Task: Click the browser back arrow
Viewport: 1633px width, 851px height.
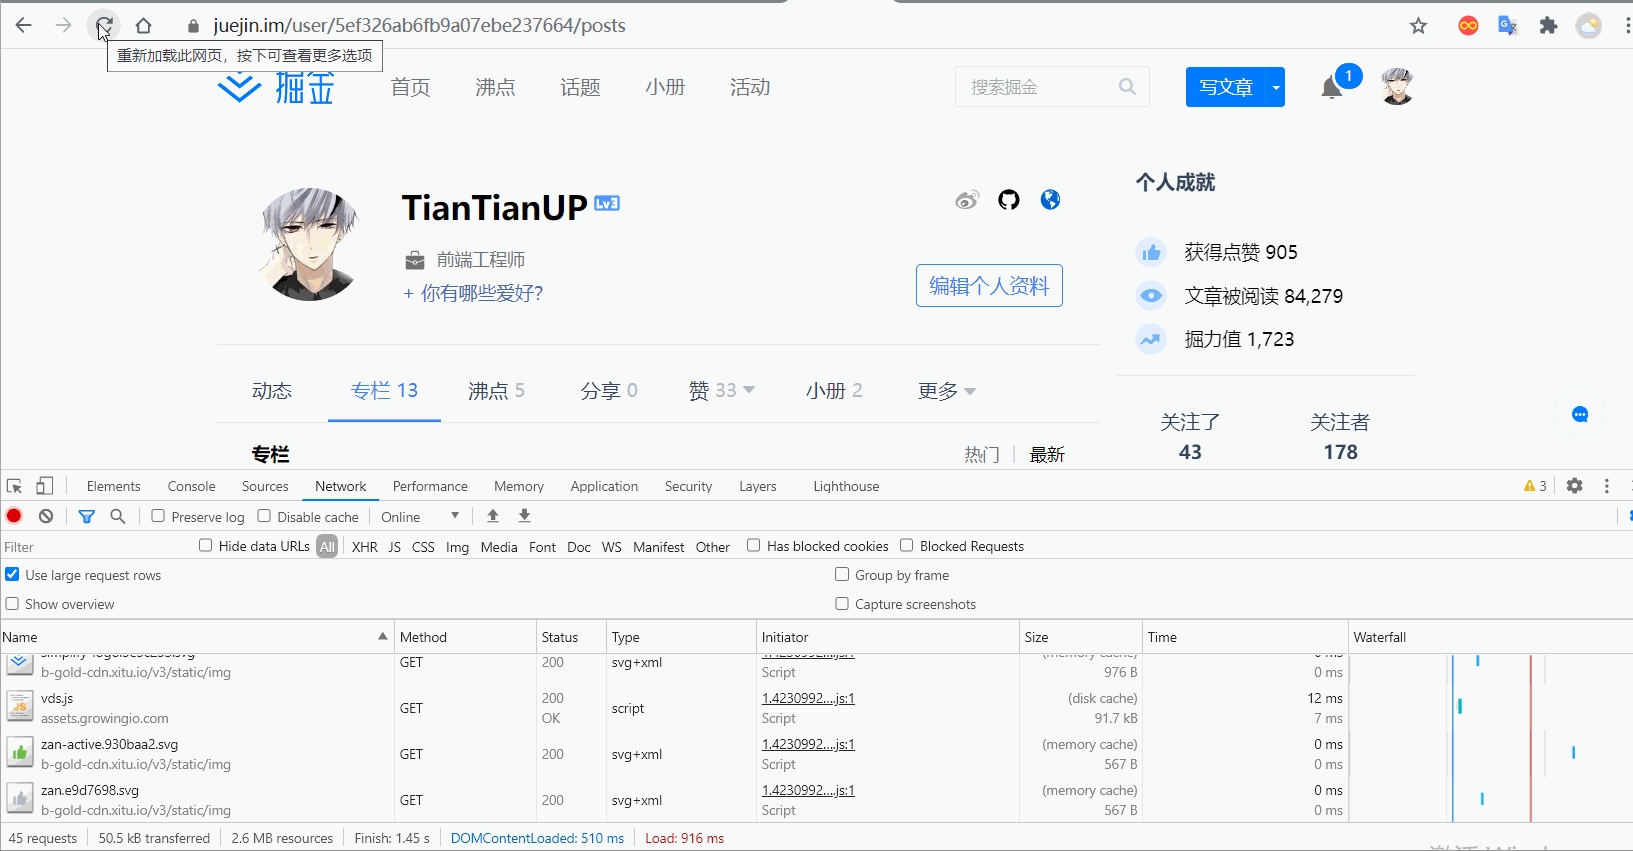Action: 24,25
